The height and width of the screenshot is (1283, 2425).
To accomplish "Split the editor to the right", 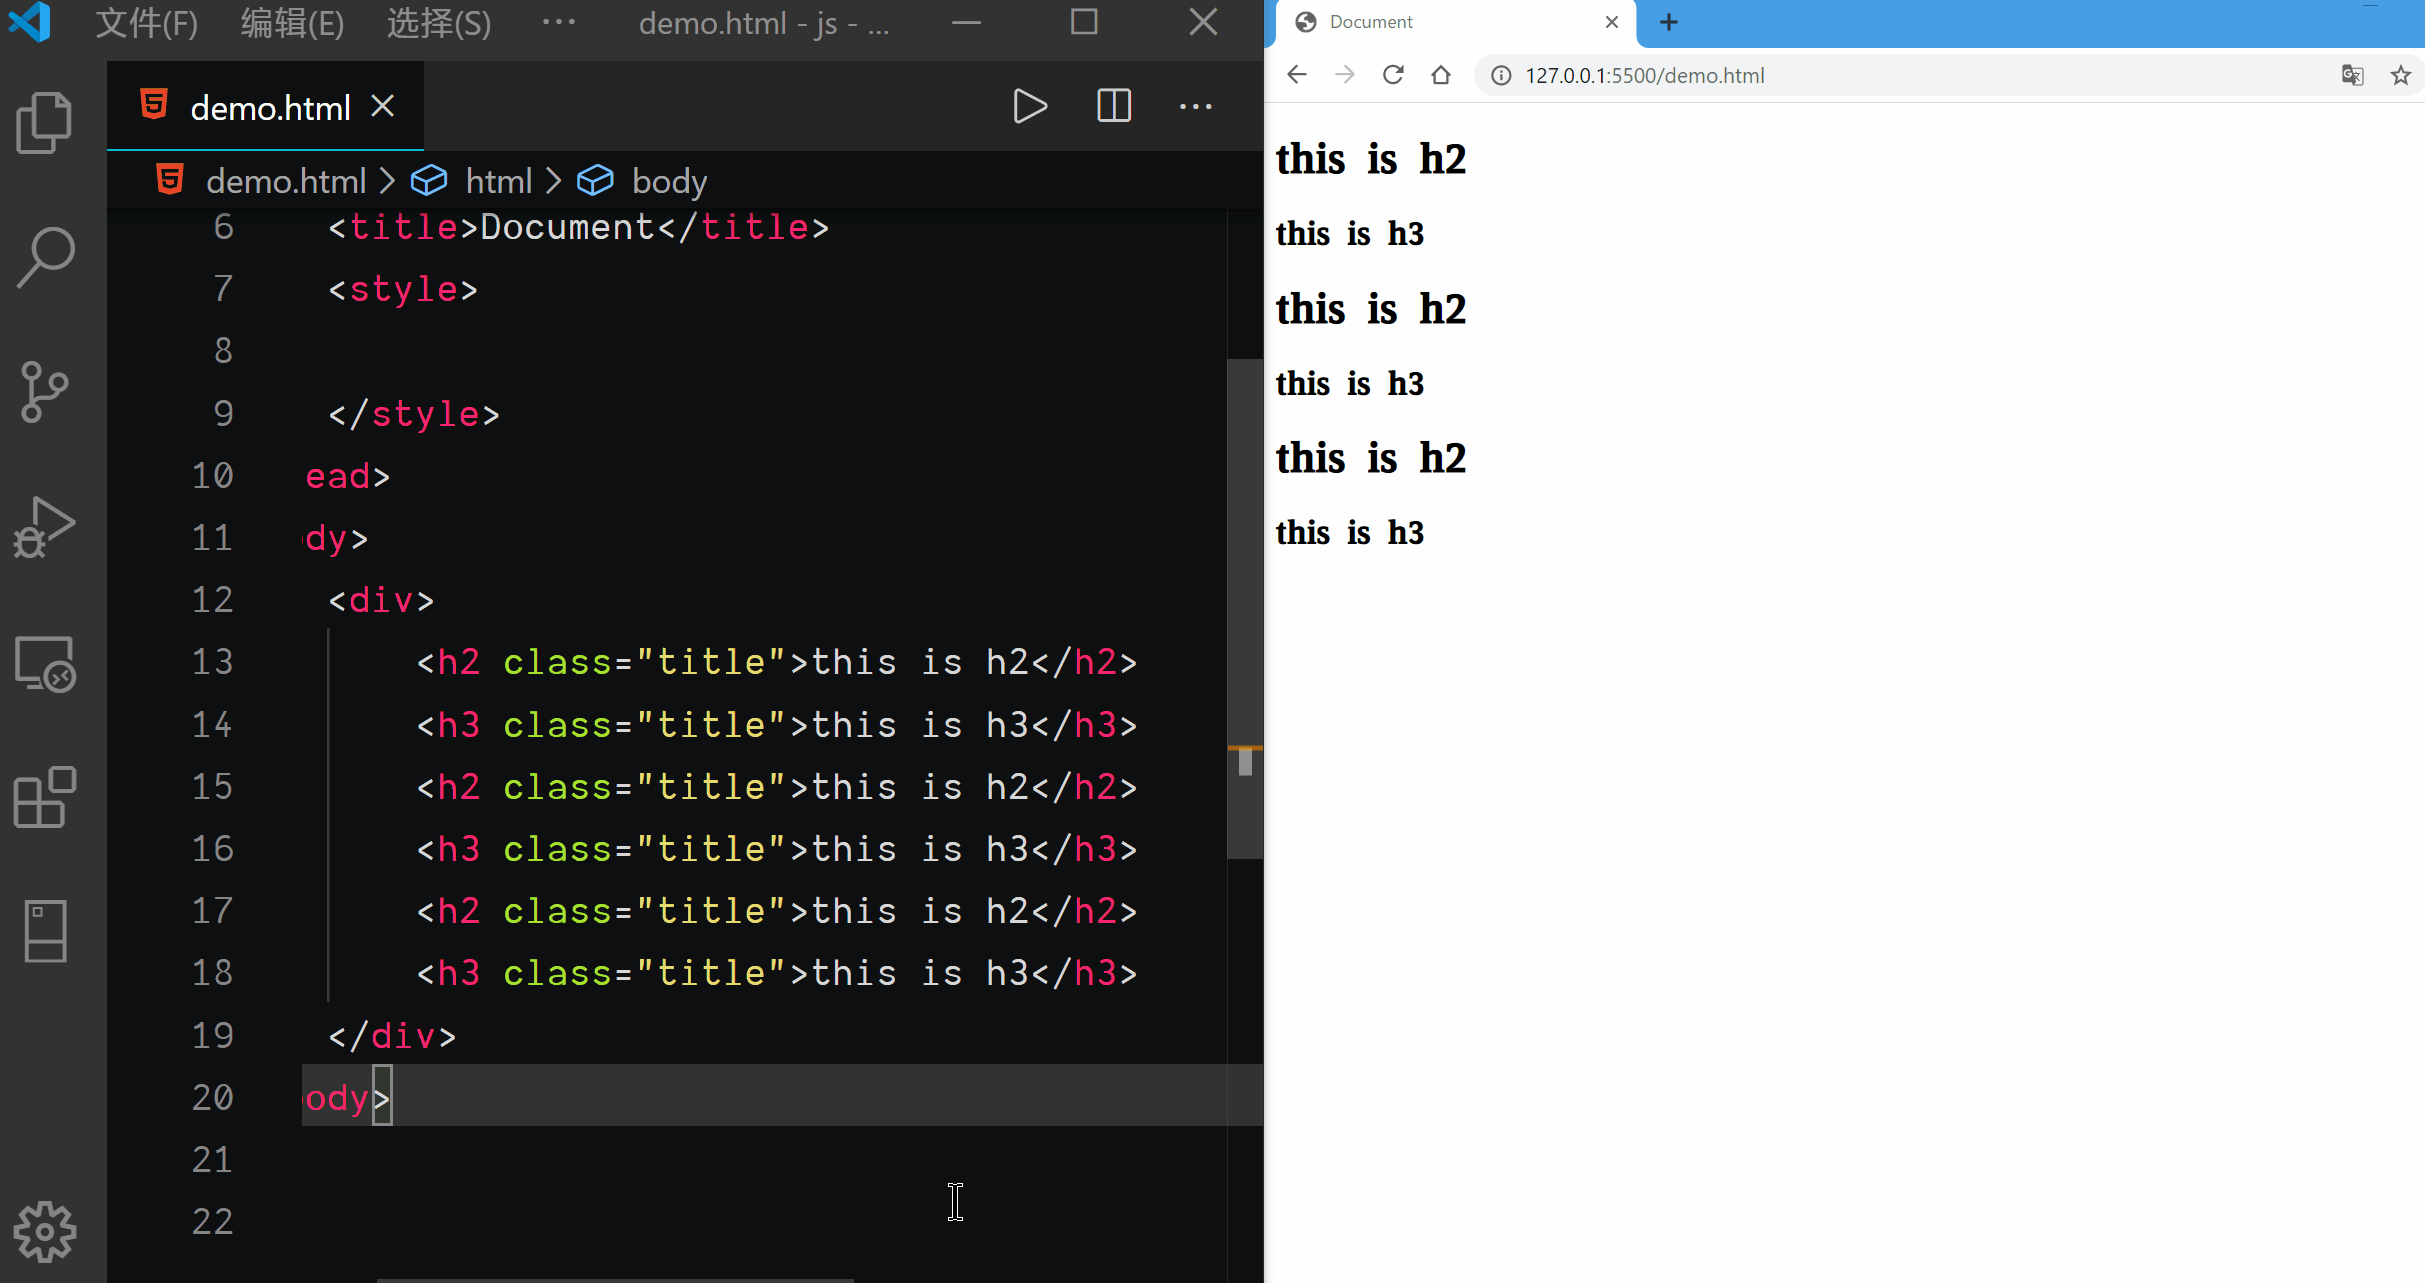I will 1113,106.
